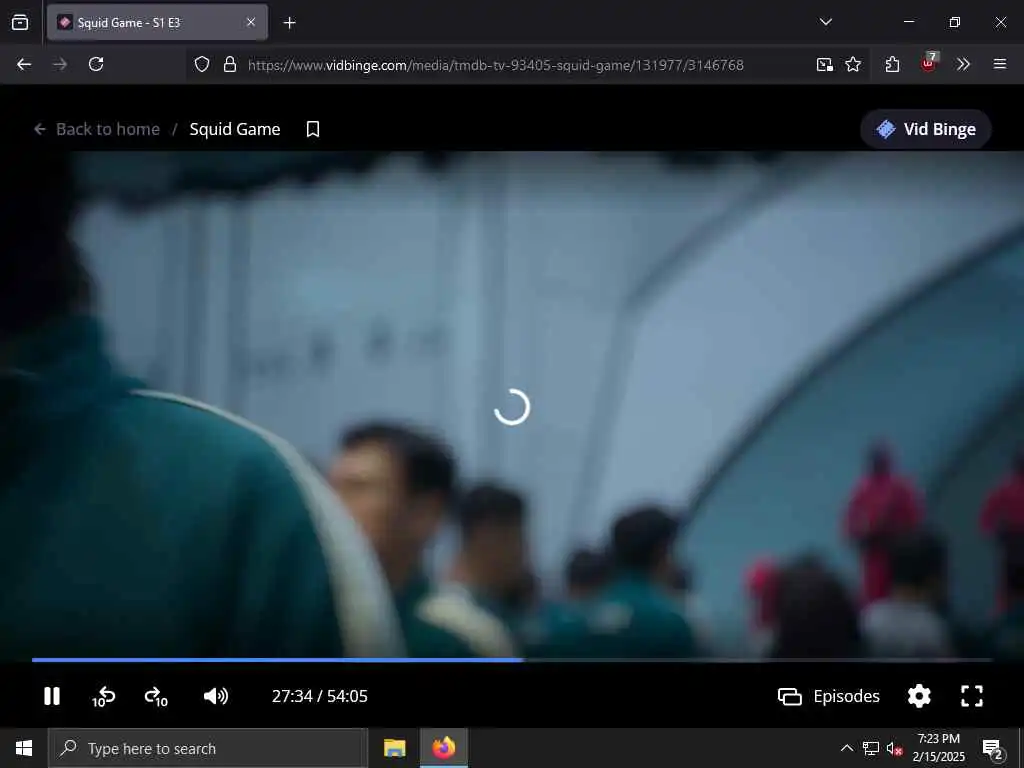Image resolution: width=1024 pixels, height=768 pixels.
Task: Skip forward 10 seconds
Action: coord(156,697)
